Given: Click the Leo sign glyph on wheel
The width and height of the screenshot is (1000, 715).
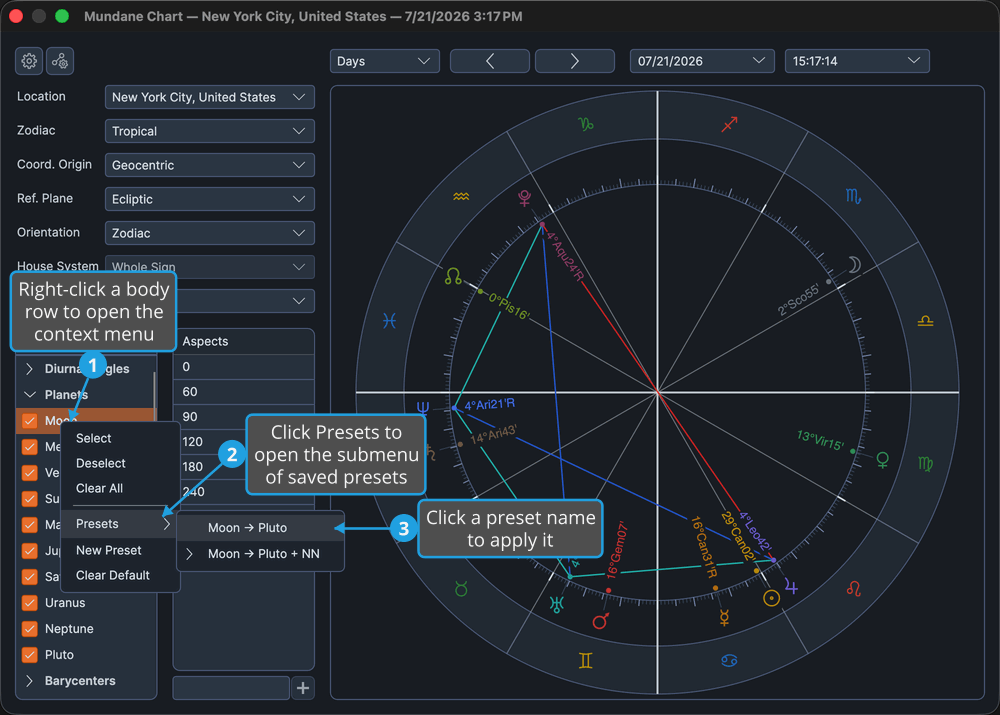Looking at the screenshot, I should click(853, 589).
